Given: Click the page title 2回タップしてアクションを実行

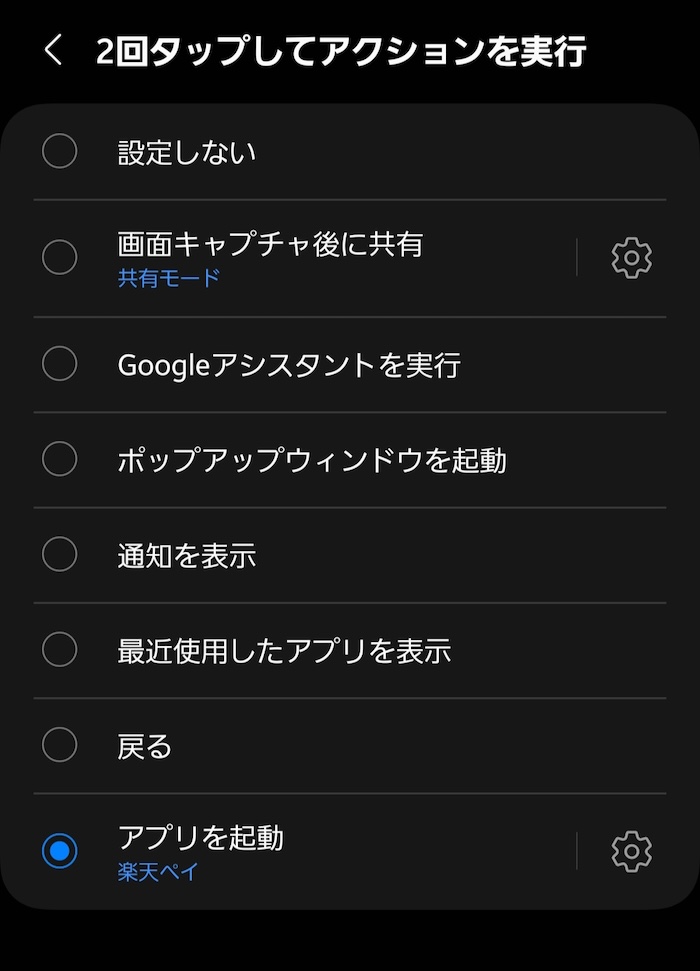Looking at the screenshot, I should pos(341,51).
